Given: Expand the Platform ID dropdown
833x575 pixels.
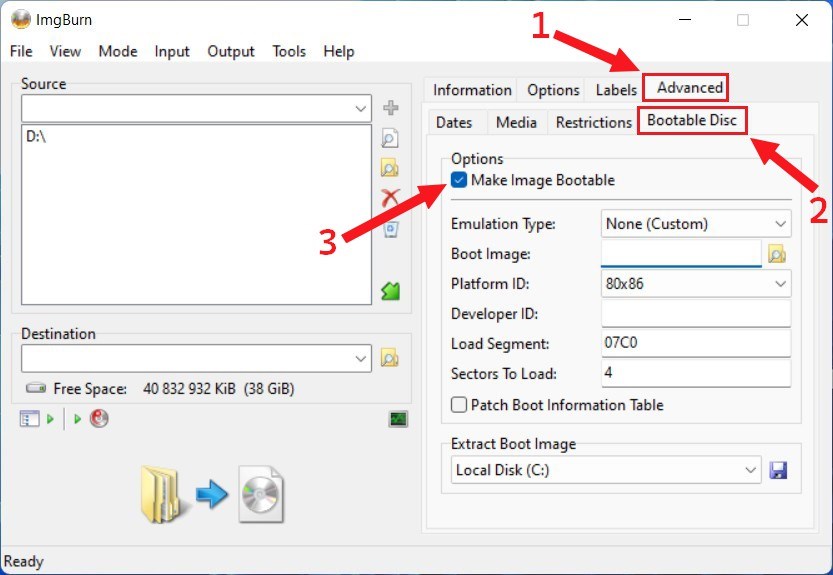Looking at the screenshot, I should pyautogui.click(x=780, y=284).
